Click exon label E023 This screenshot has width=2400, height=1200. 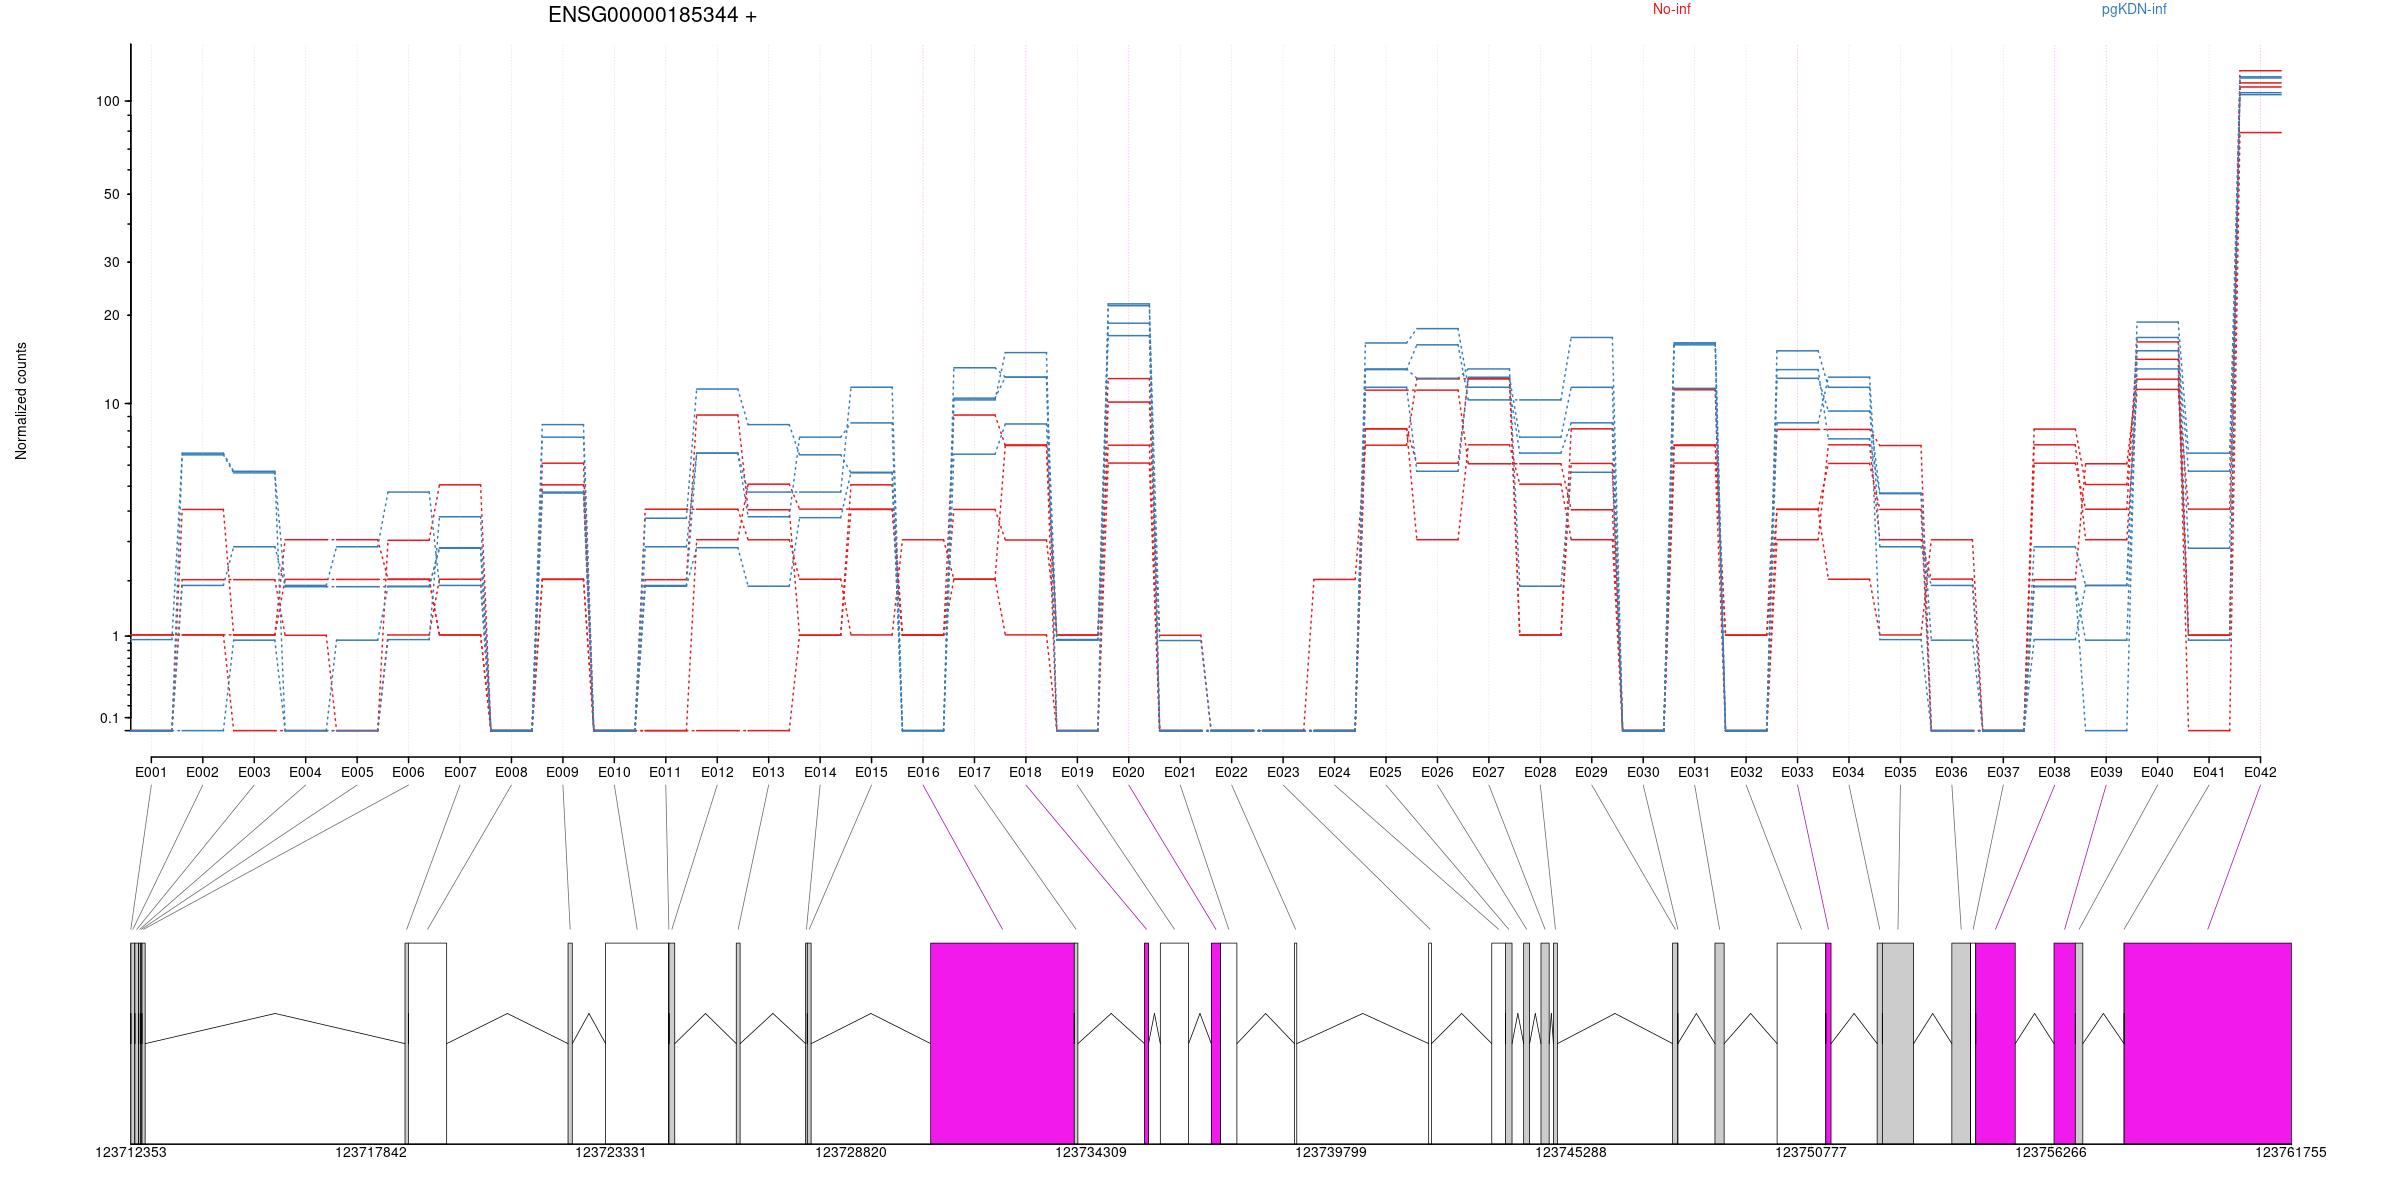(x=1283, y=772)
